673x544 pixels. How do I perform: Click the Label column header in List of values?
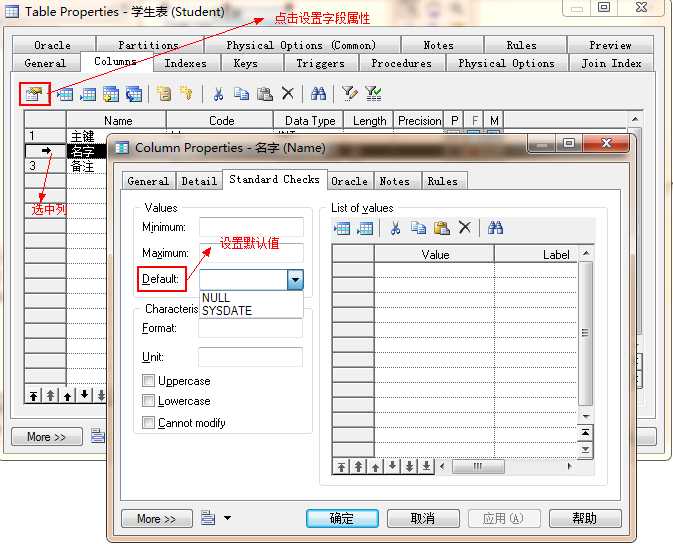(x=535, y=254)
